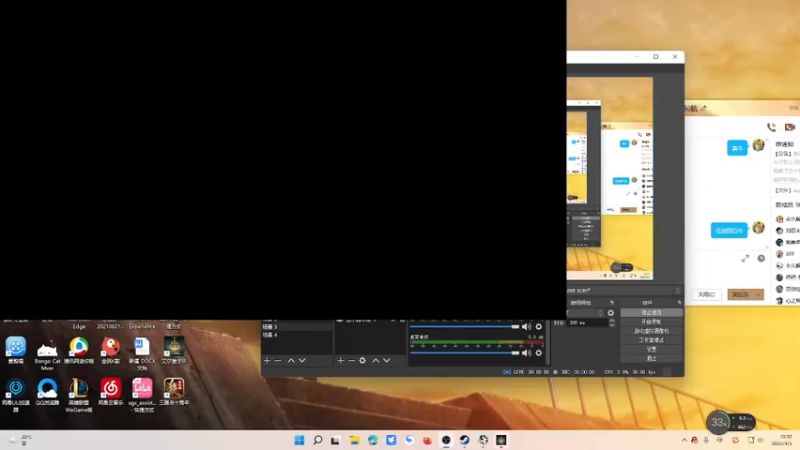
Task: Expand the chat message input area
Action: coord(745,259)
